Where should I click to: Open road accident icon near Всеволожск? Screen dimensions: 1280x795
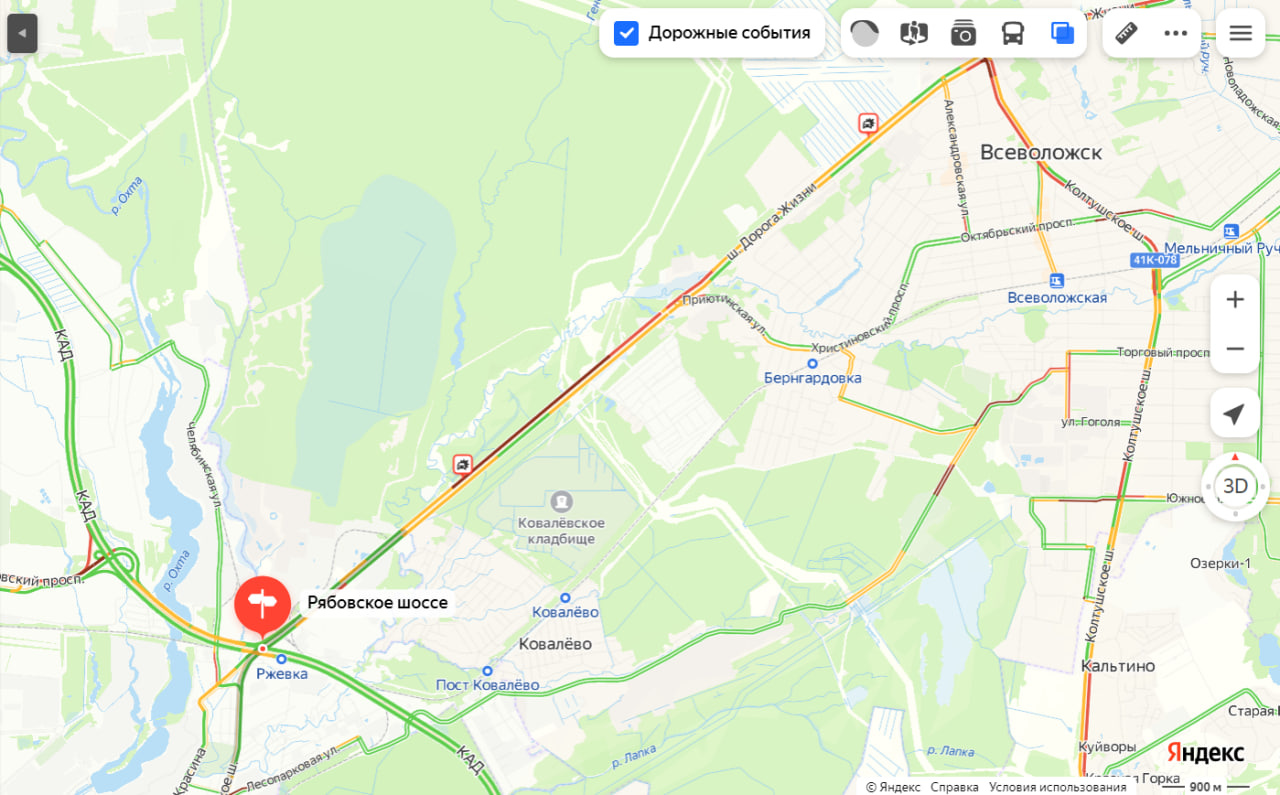tap(868, 123)
